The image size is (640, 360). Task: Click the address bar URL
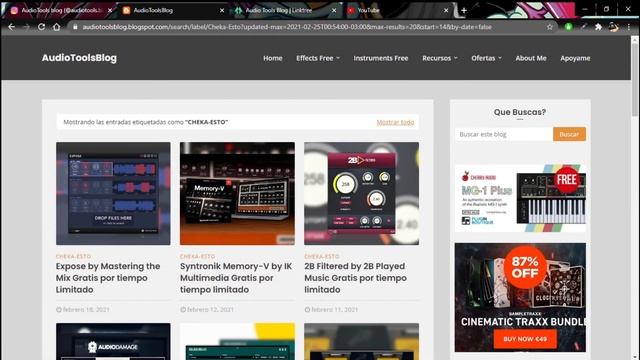click(x=287, y=27)
